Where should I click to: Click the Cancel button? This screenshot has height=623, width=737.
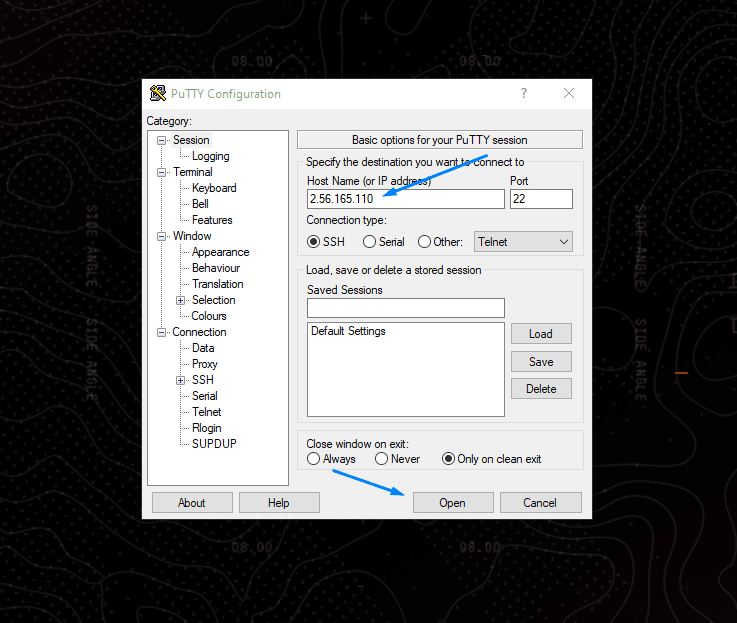point(541,503)
